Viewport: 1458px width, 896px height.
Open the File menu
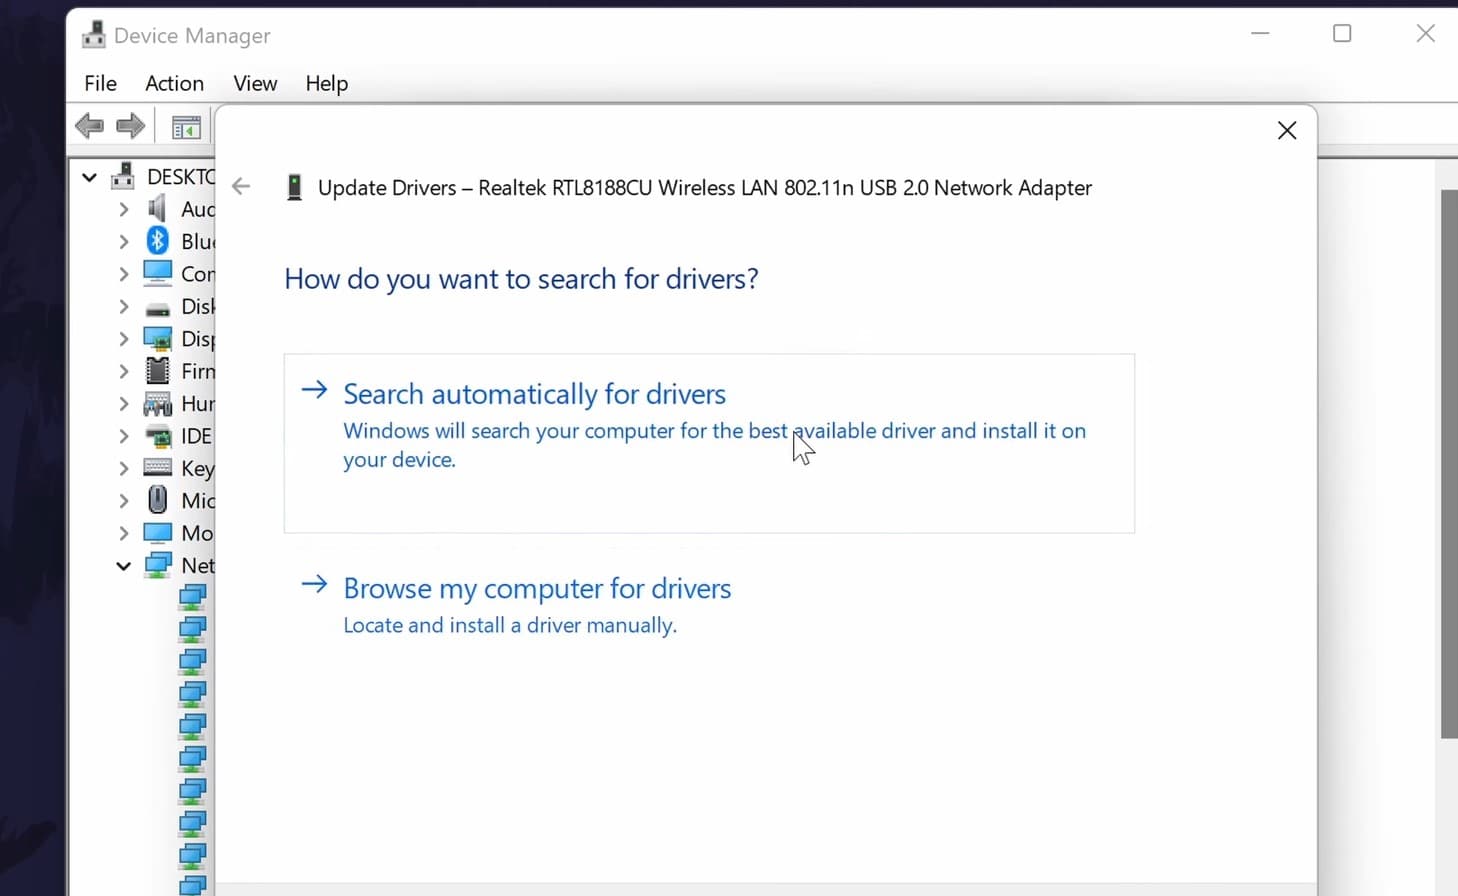(x=100, y=83)
